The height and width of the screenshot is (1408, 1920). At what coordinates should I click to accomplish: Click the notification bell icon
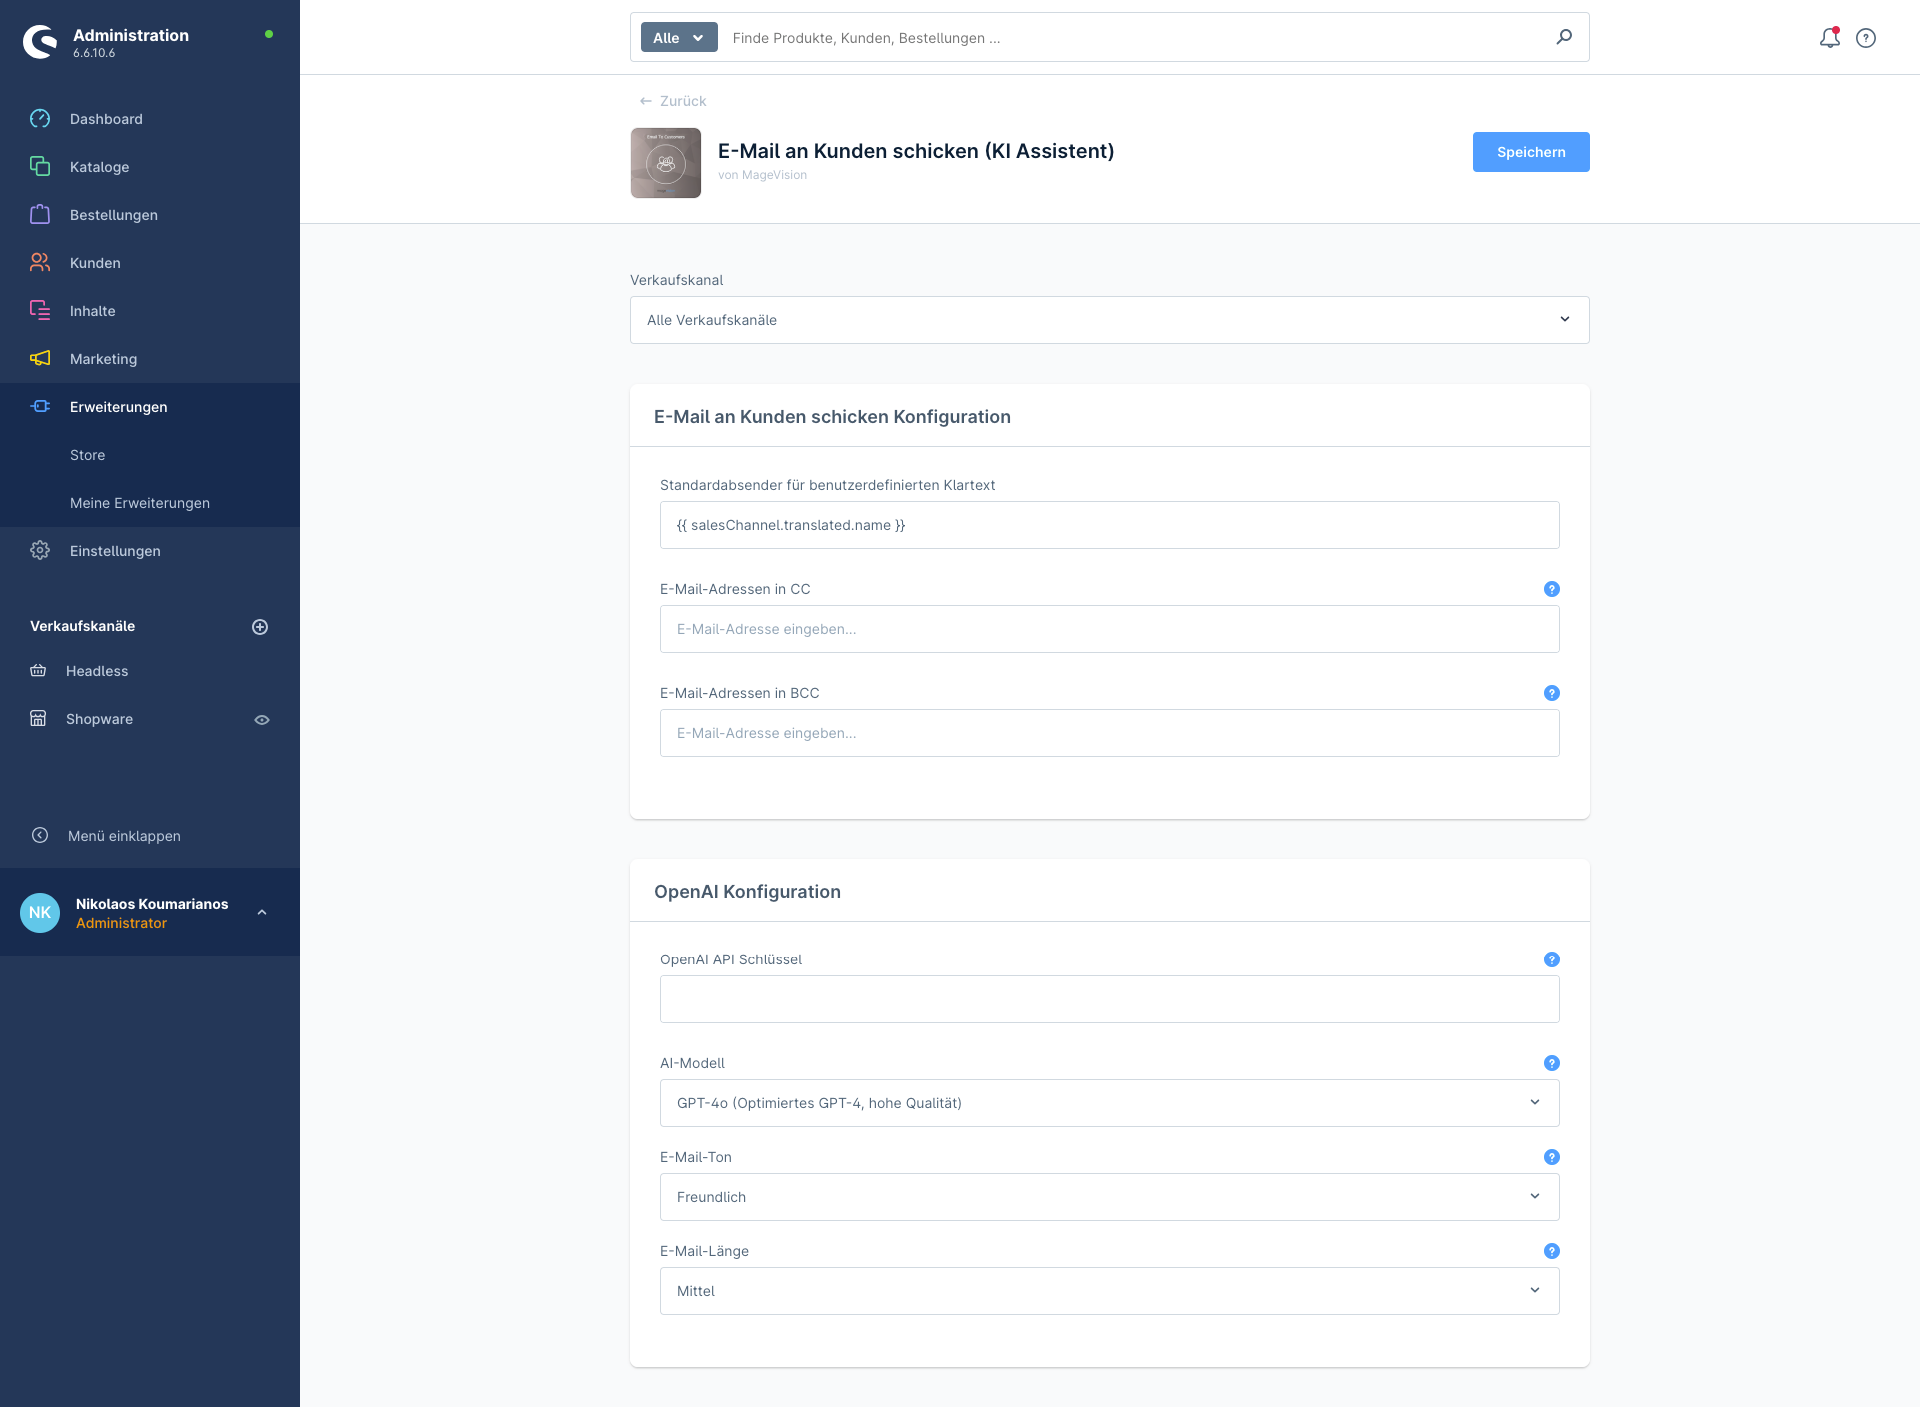(1829, 38)
